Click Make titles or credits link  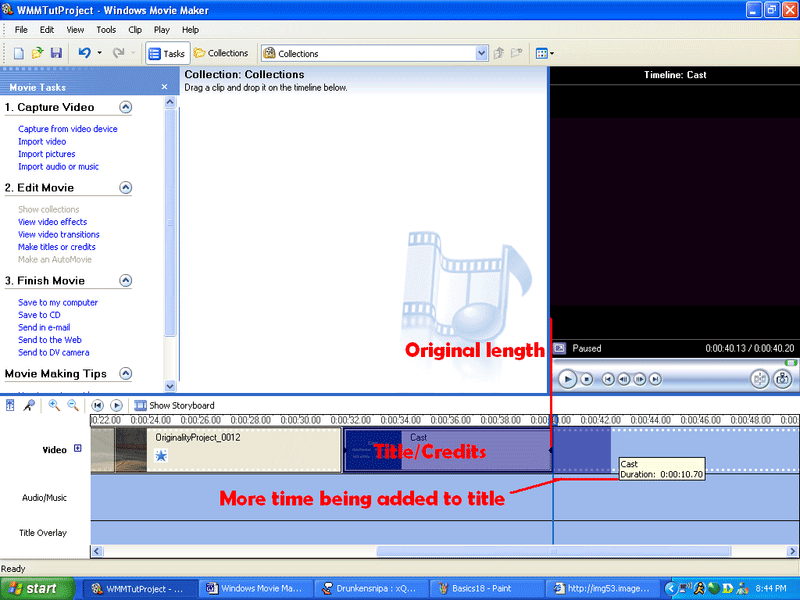click(57, 247)
